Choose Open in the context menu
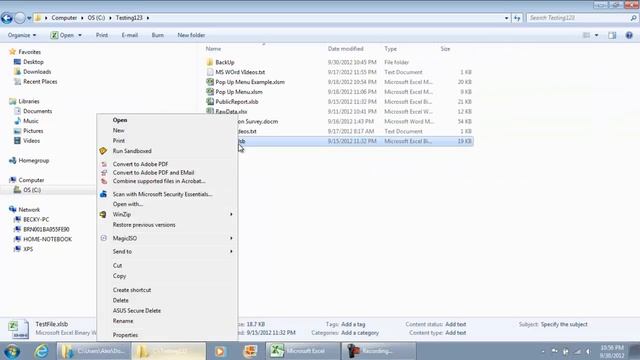 coord(120,120)
